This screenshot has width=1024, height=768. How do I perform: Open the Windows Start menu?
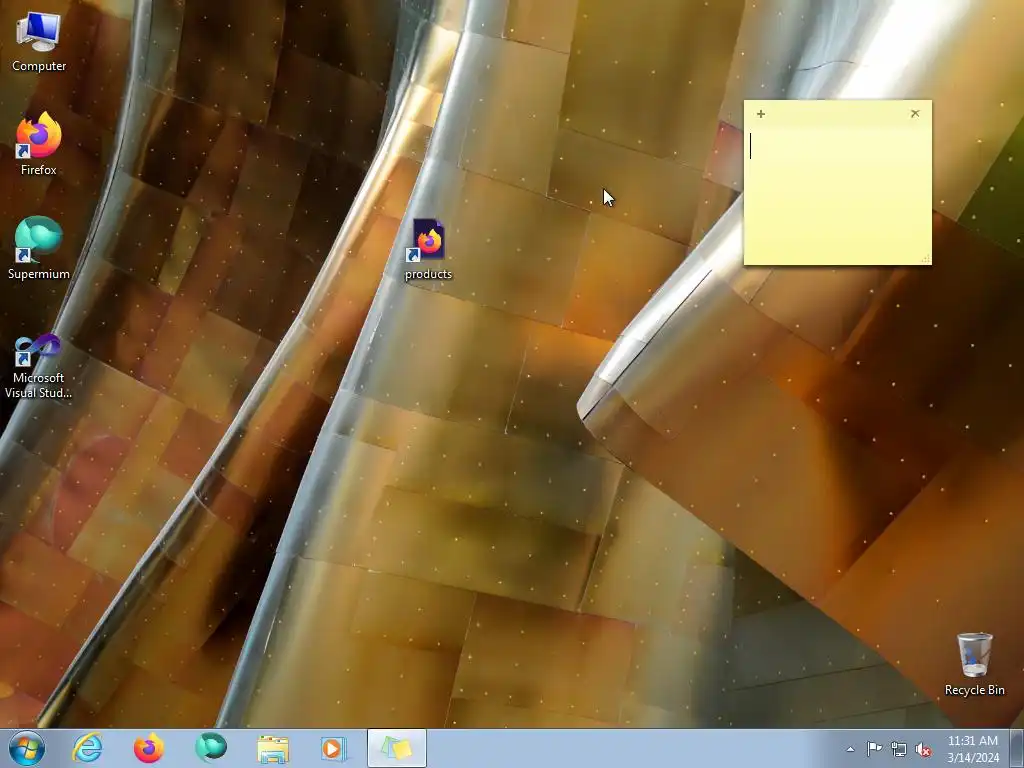pos(27,748)
